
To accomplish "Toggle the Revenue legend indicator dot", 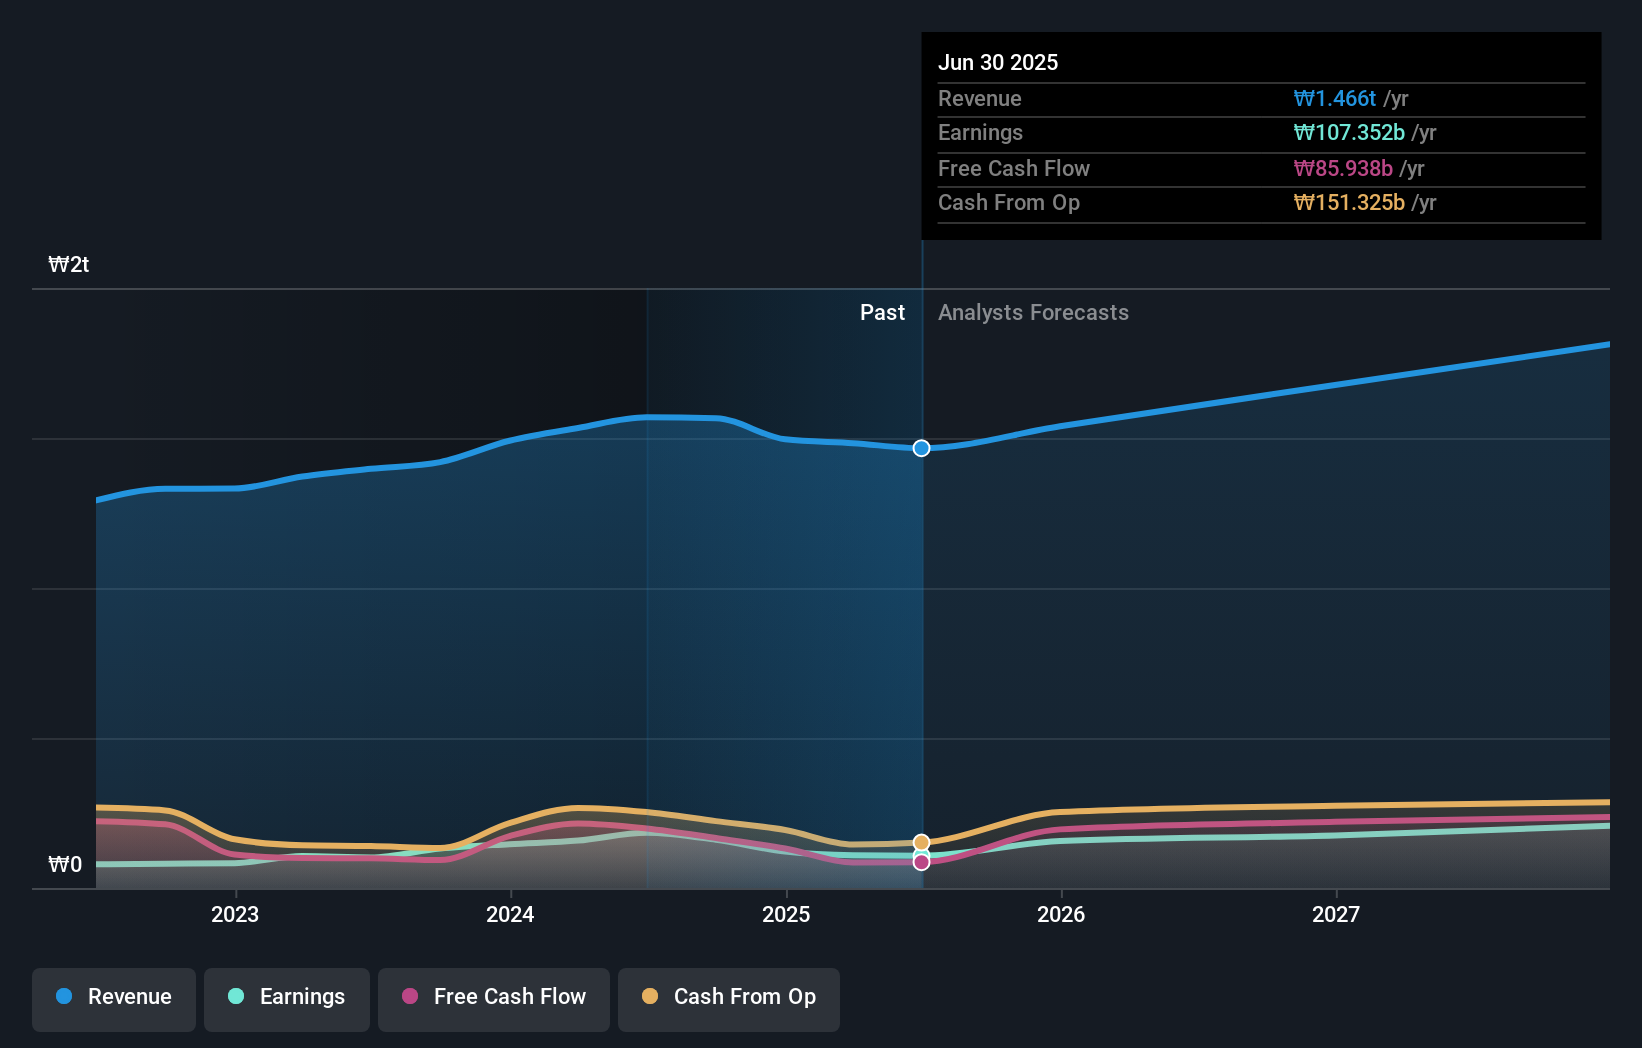I will [x=65, y=997].
